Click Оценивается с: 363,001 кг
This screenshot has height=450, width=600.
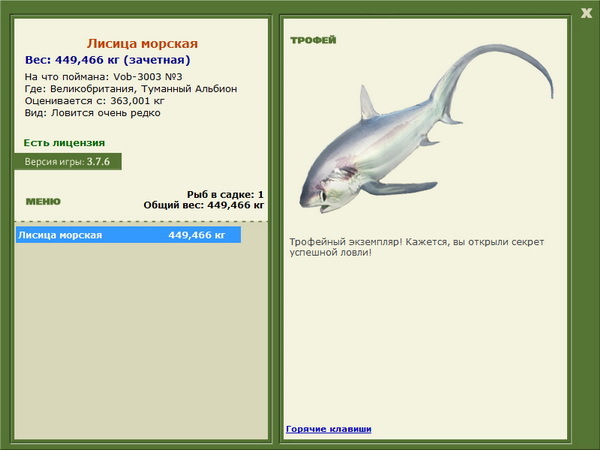(x=95, y=101)
